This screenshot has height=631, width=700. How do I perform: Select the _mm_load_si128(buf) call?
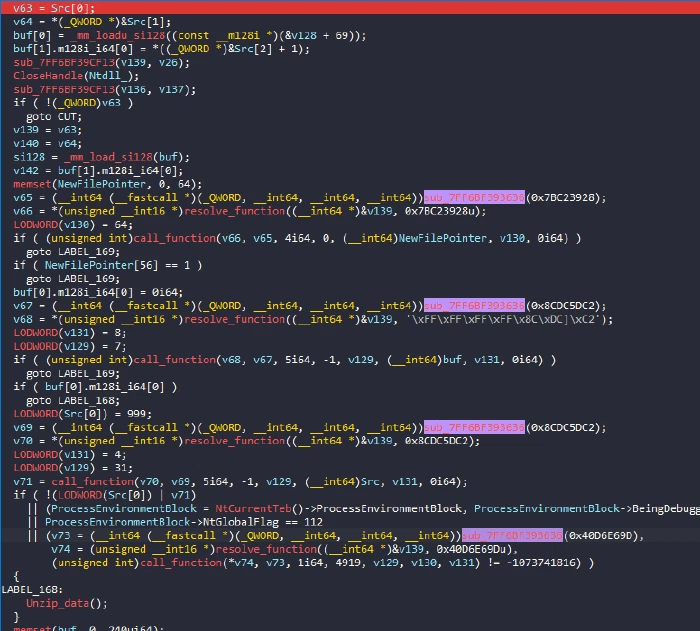[x=126, y=157]
